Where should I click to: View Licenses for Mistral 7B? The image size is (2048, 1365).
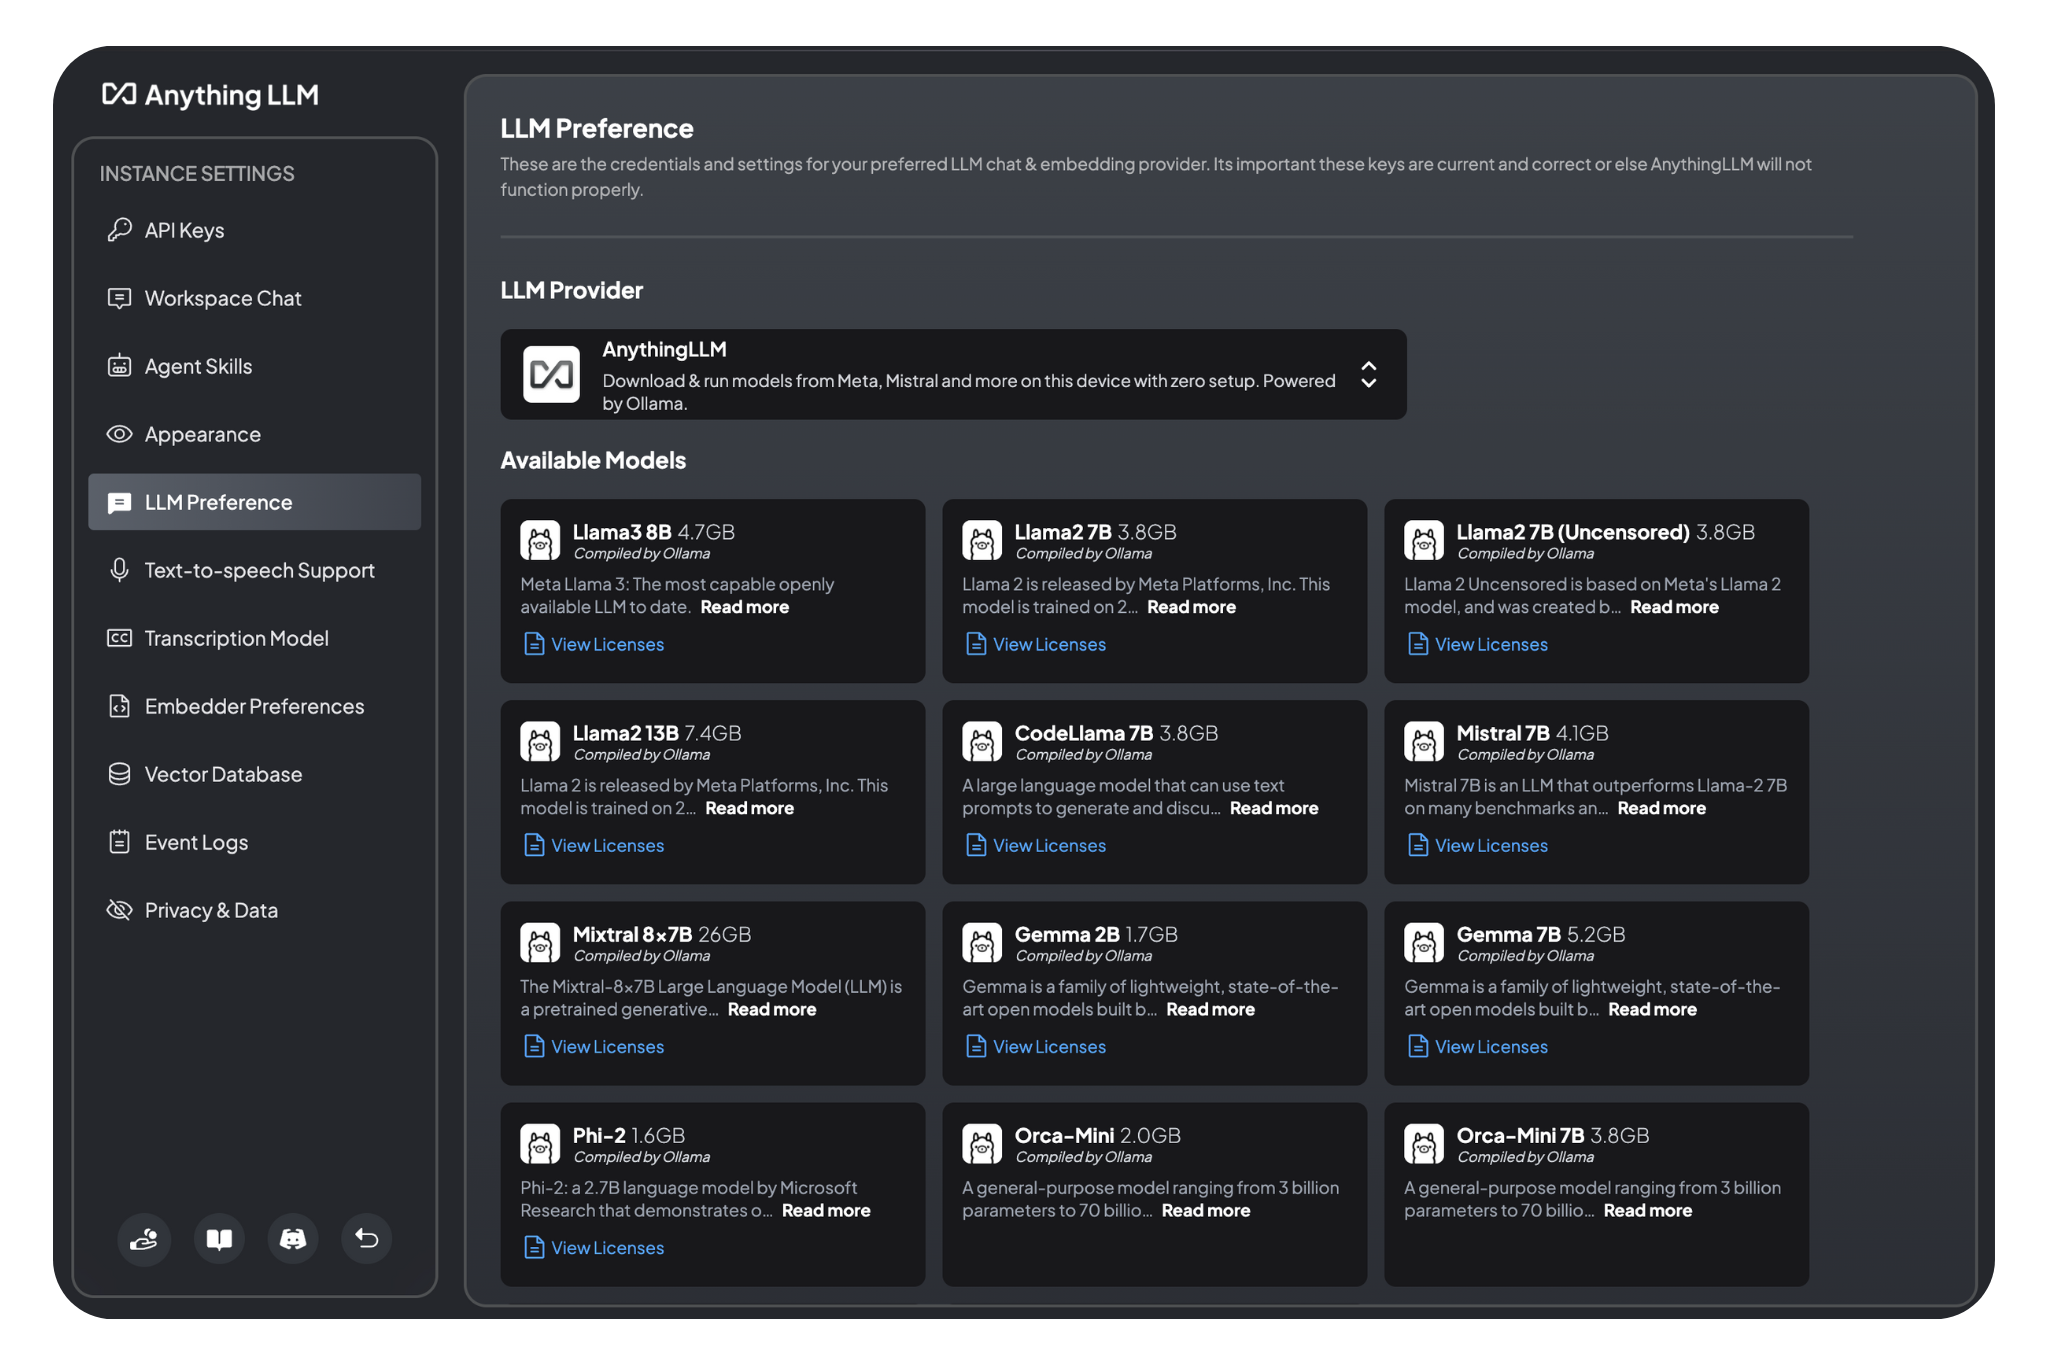click(x=1477, y=845)
